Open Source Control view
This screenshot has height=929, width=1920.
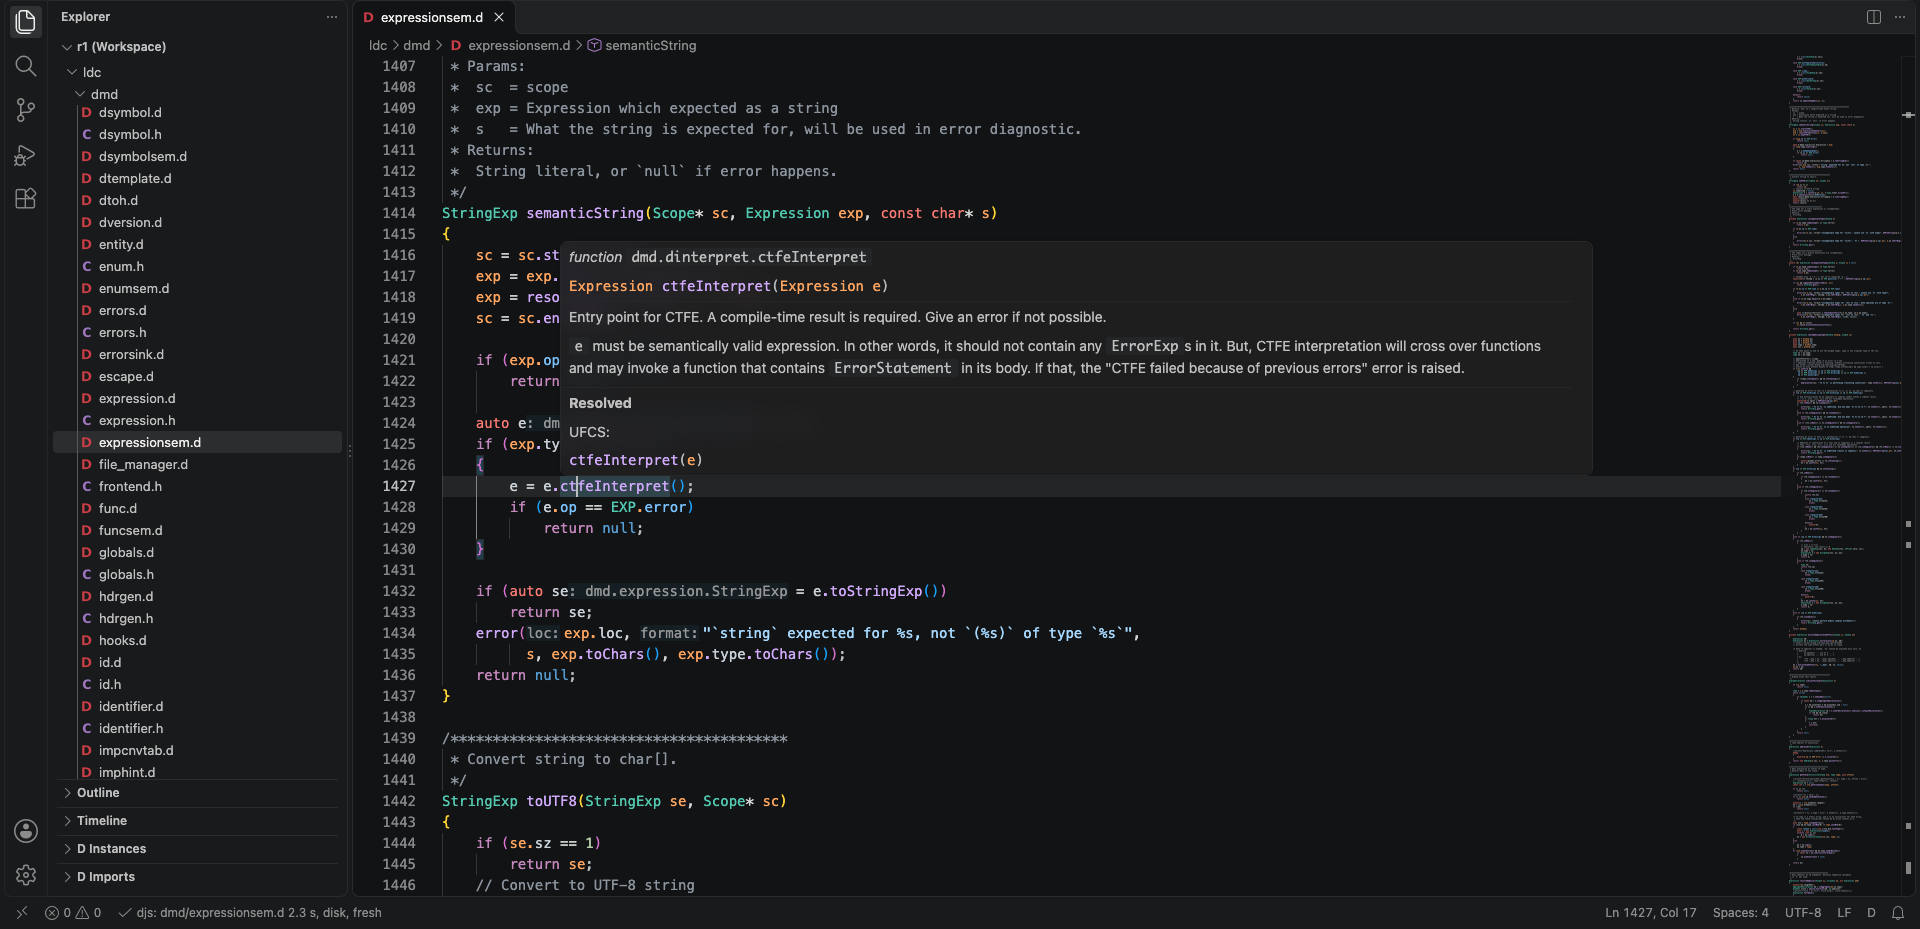26,110
